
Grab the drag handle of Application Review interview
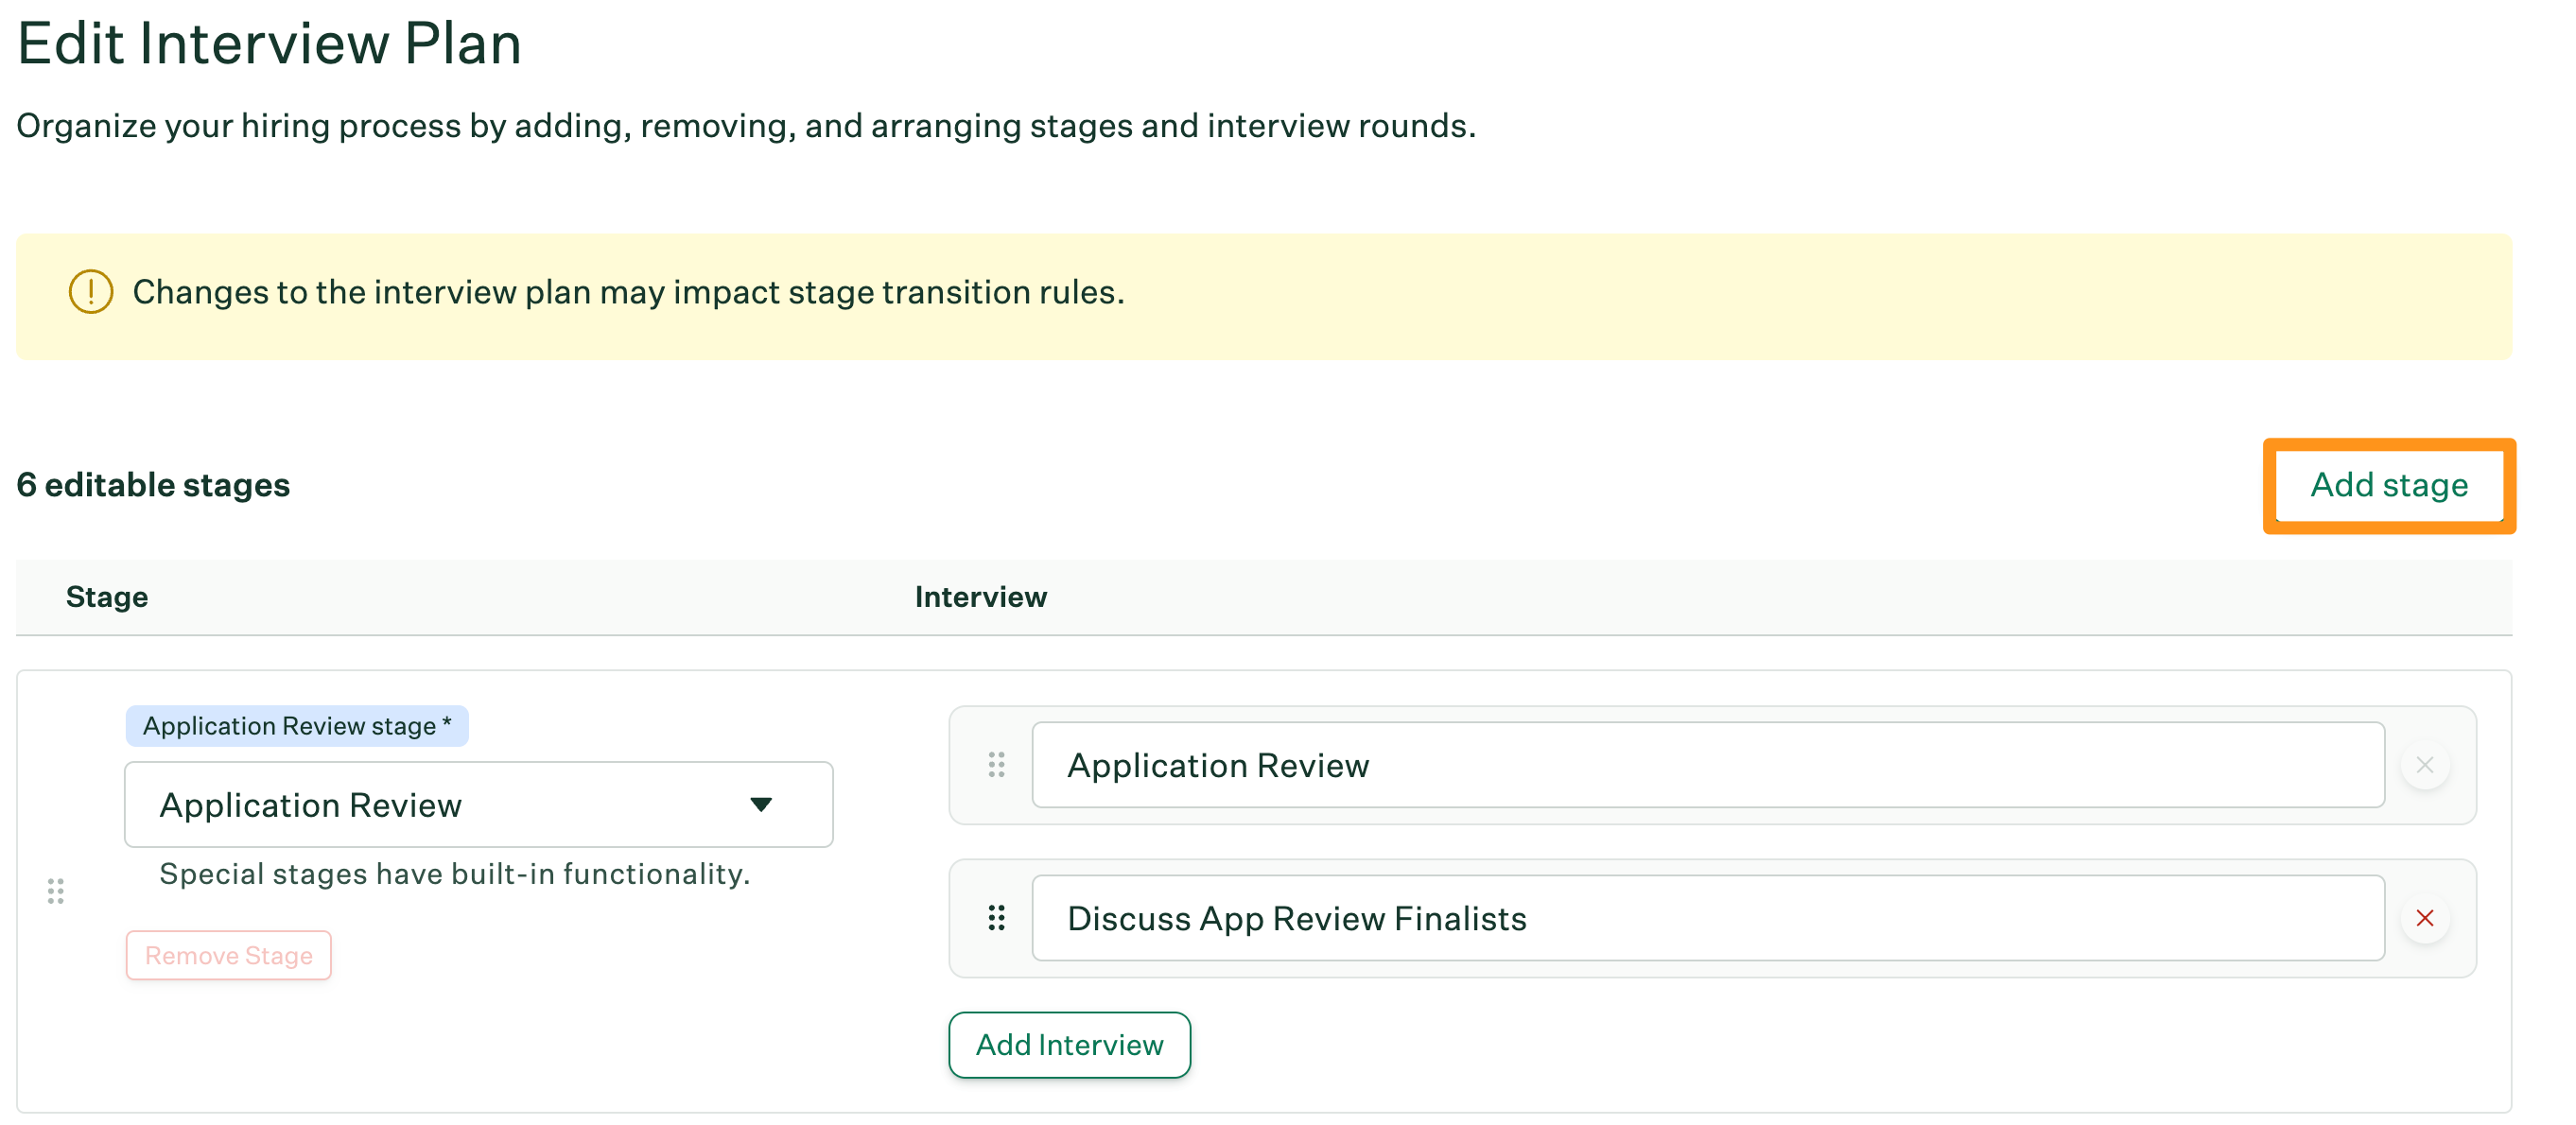[996, 765]
